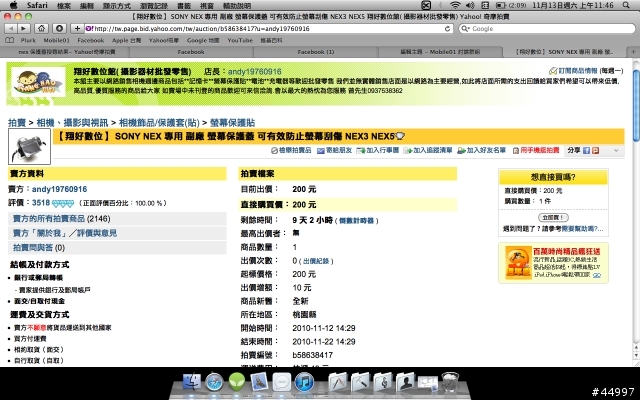The width and height of the screenshot is (640, 400).
Task: Open the Safari home page button
Action: pos(42,29)
